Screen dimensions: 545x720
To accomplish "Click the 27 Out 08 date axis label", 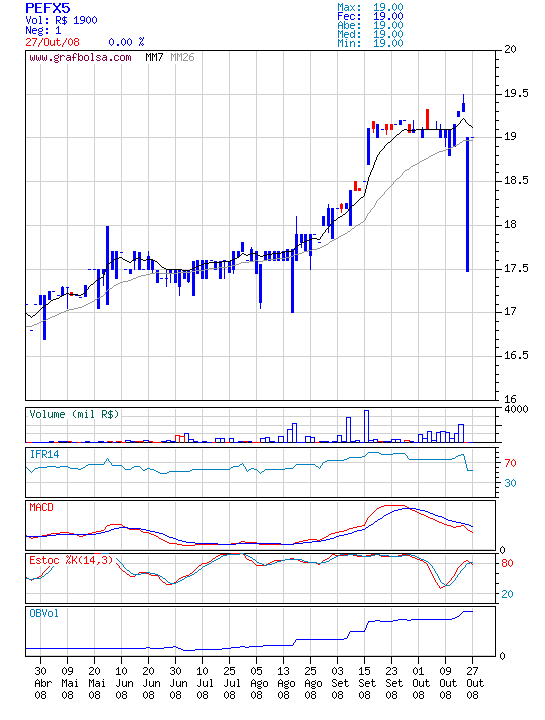I will tap(472, 683).
